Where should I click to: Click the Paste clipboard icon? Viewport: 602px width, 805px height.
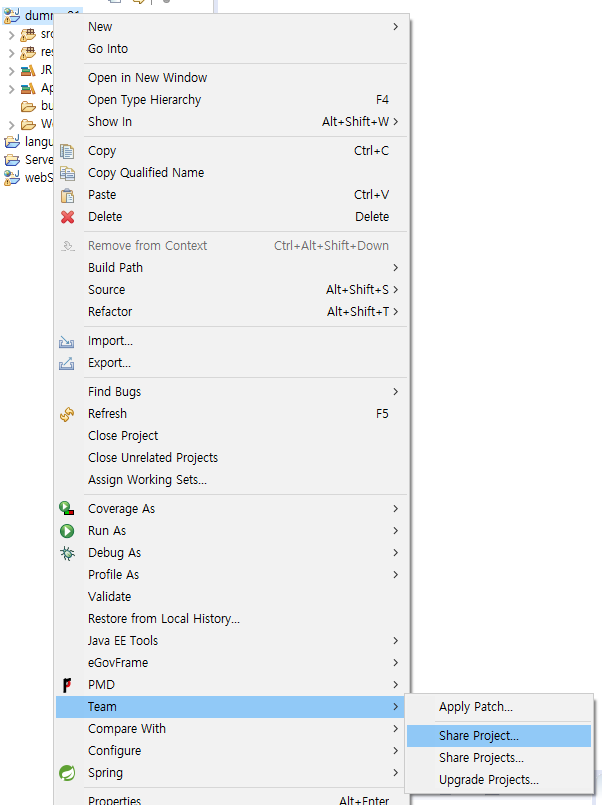pyautogui.click(x=68, y=195)
